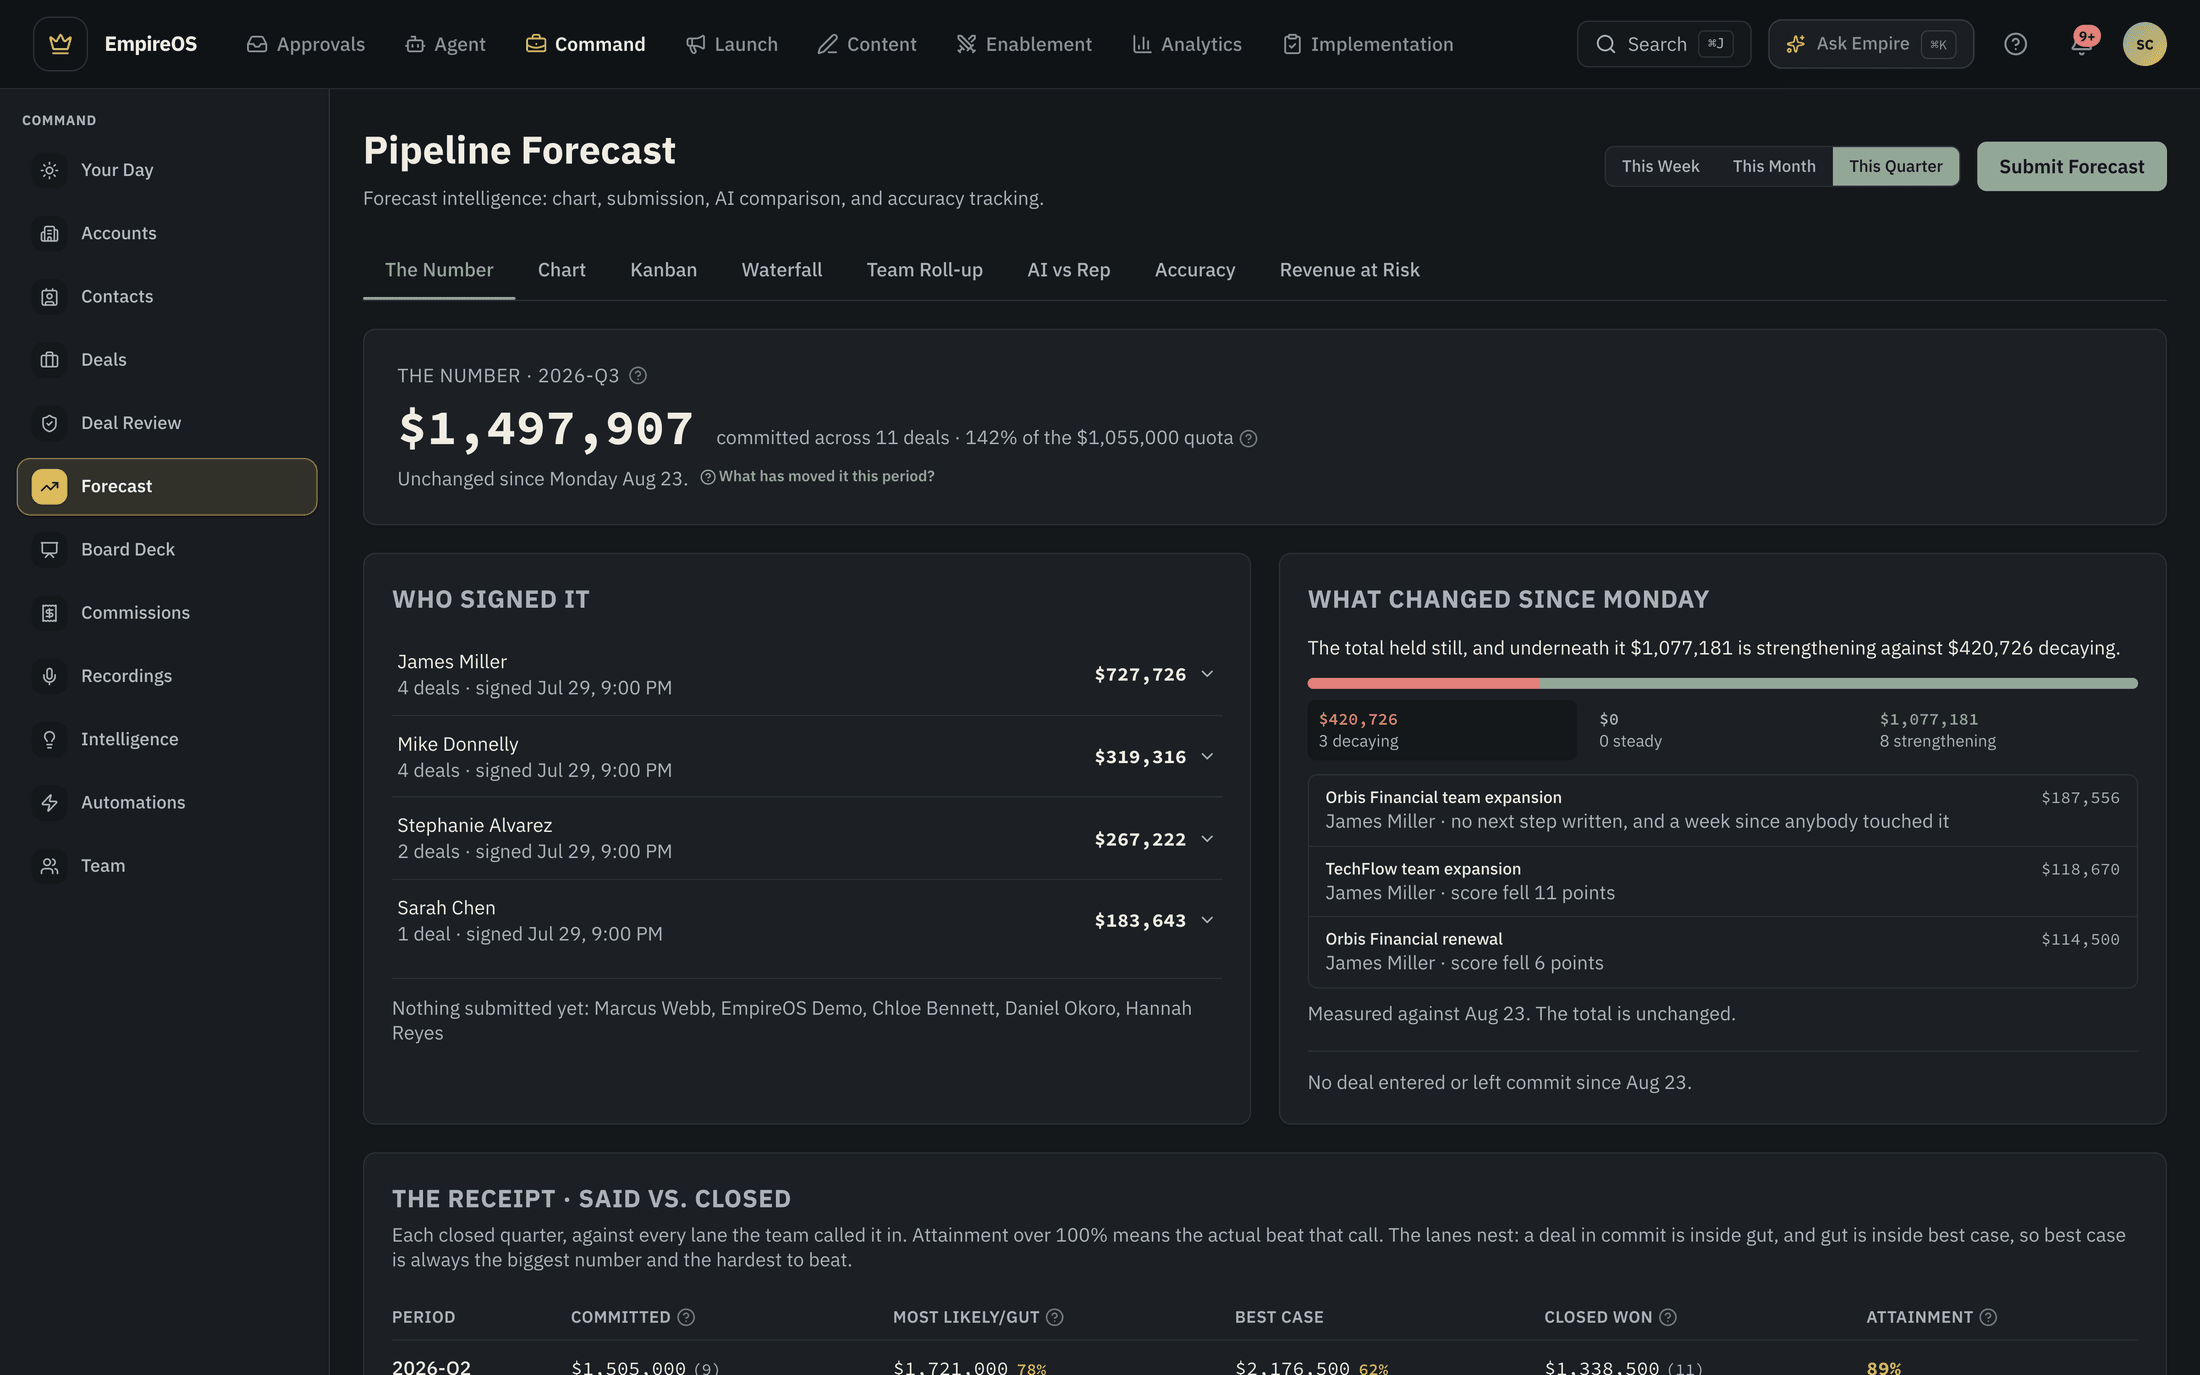
Task: Open the Enablement menu in top nav
Action: click(1024, 44)
